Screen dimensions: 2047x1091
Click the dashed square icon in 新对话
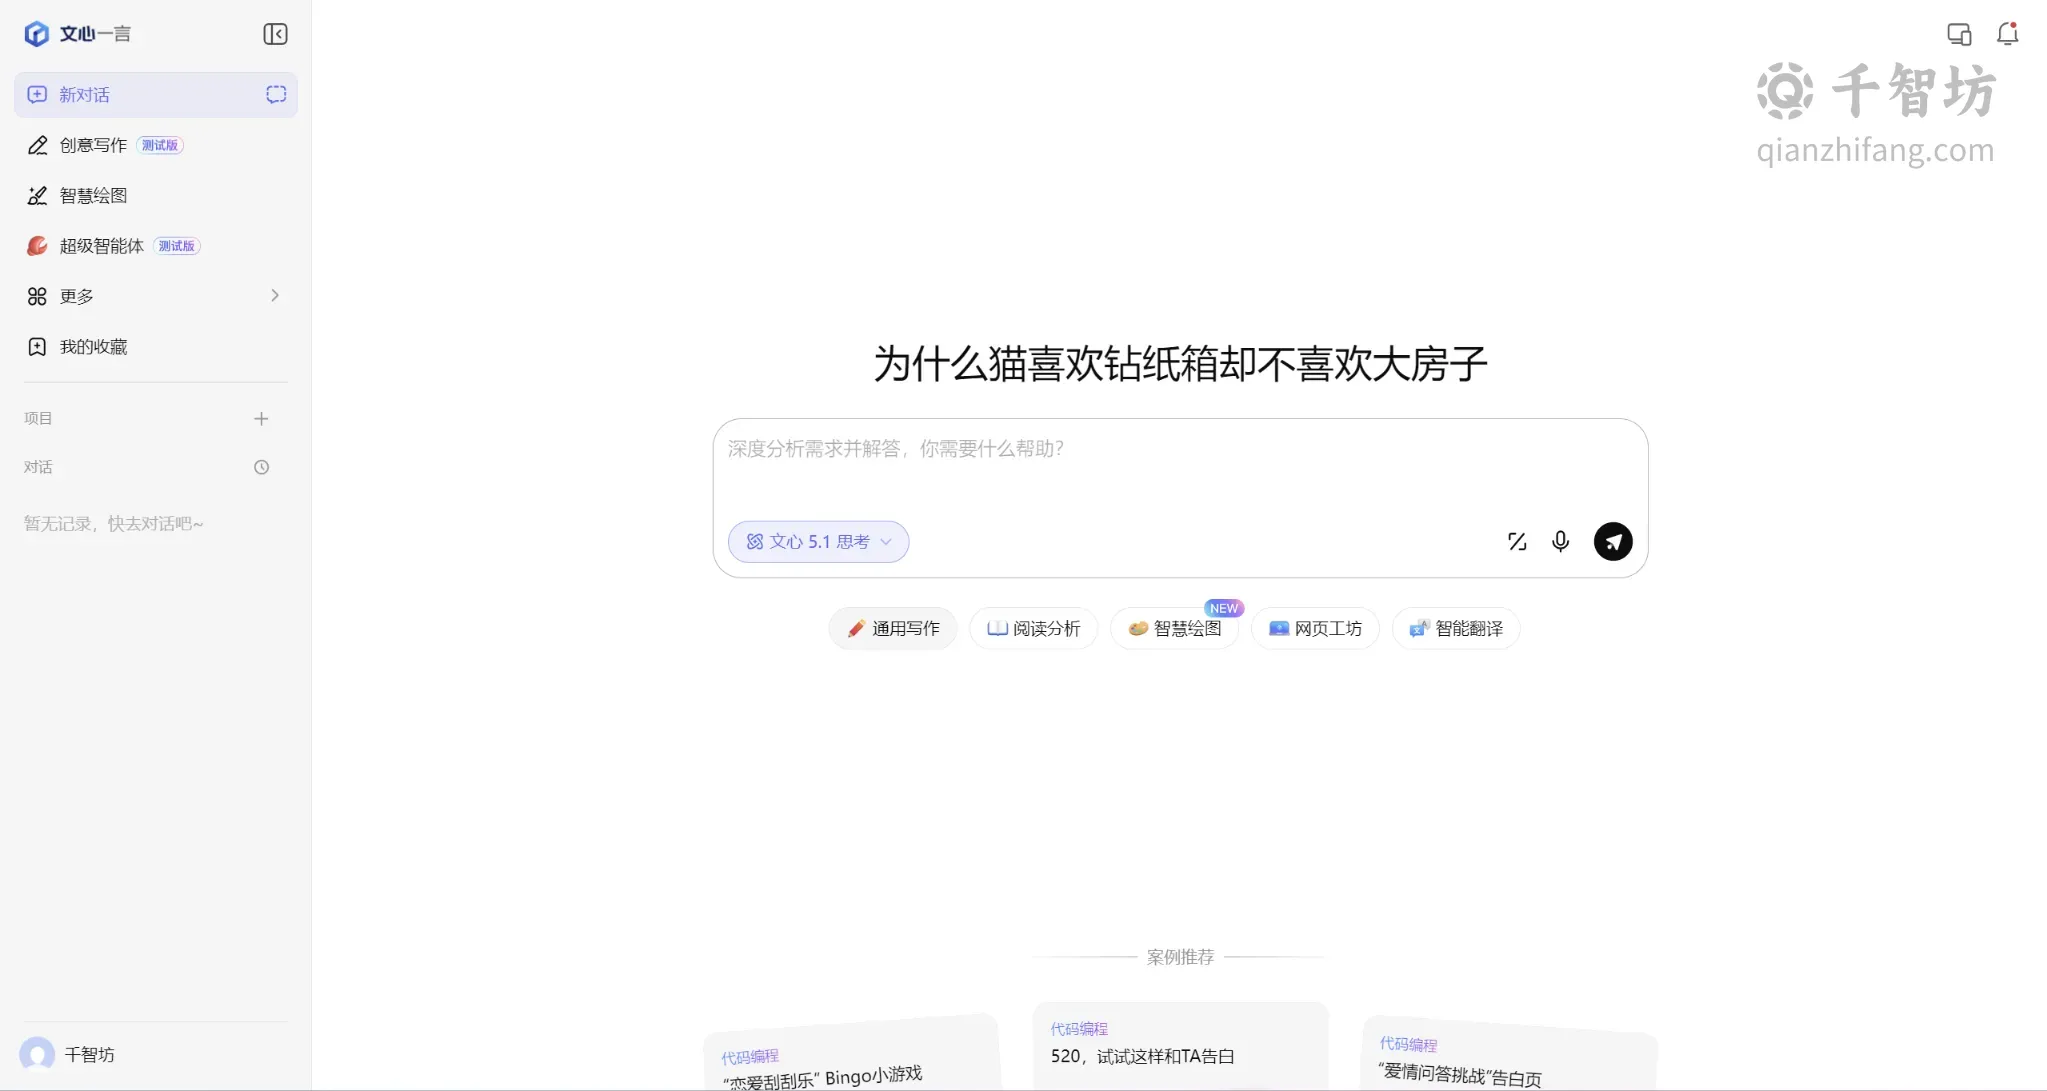click(x=276, y=94)
